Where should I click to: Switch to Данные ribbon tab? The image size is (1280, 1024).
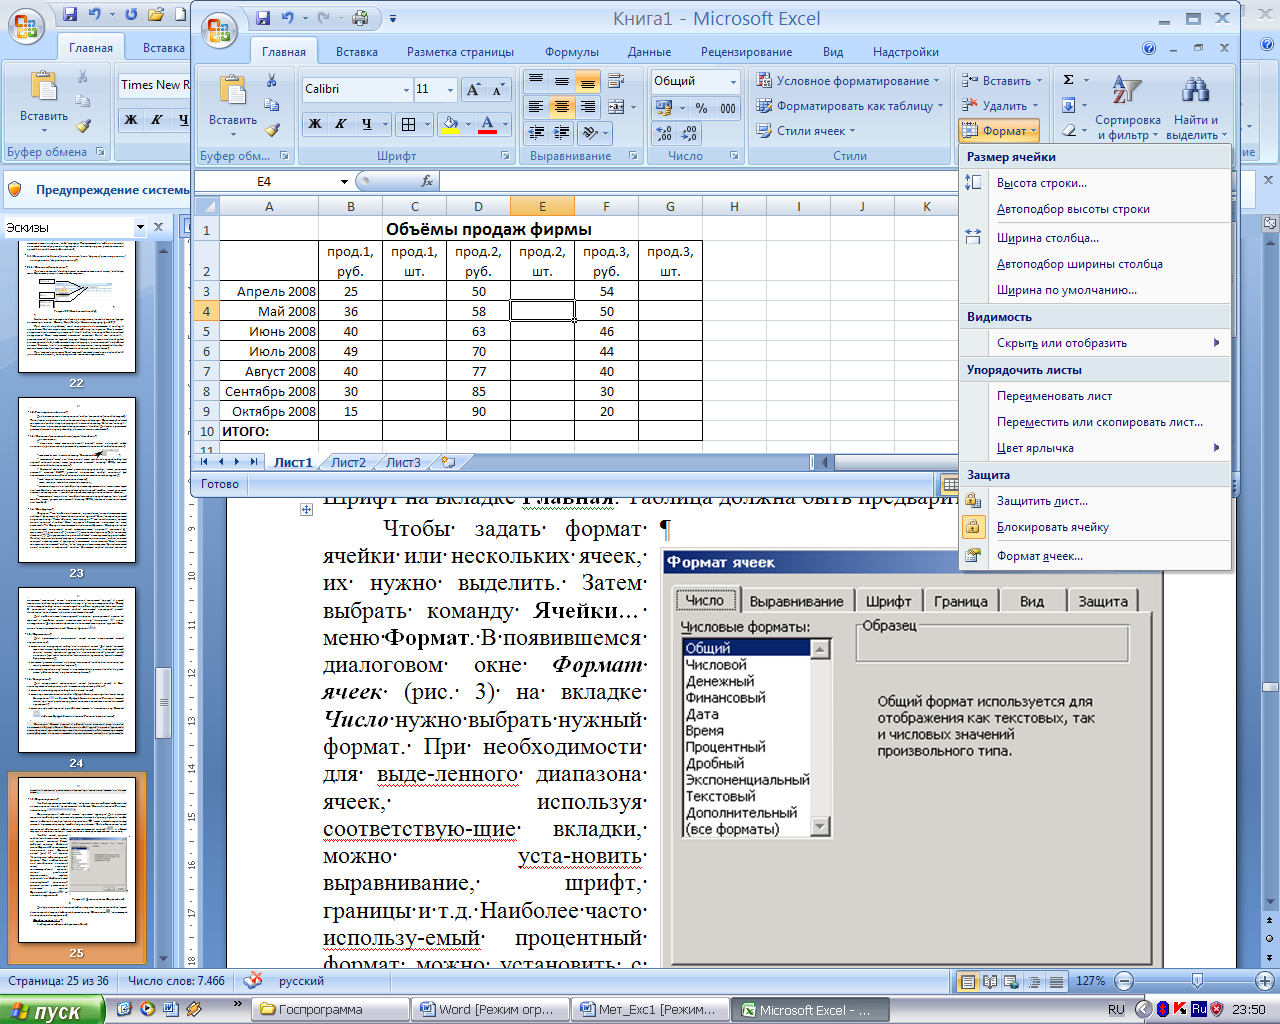coord(649,52)
